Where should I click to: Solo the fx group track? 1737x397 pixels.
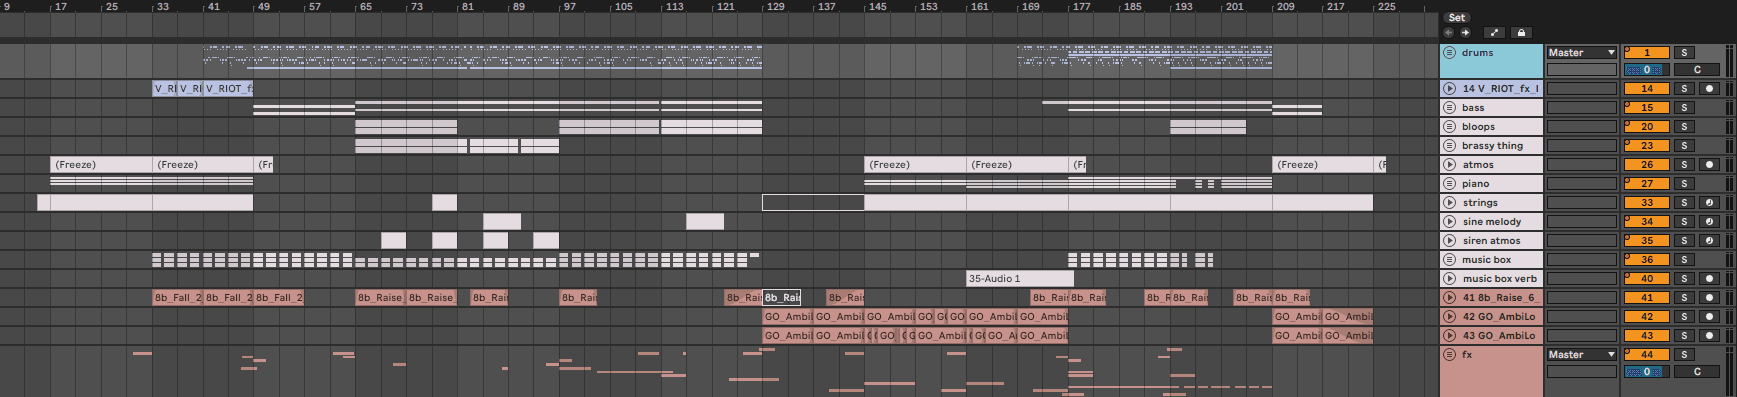1684,355
